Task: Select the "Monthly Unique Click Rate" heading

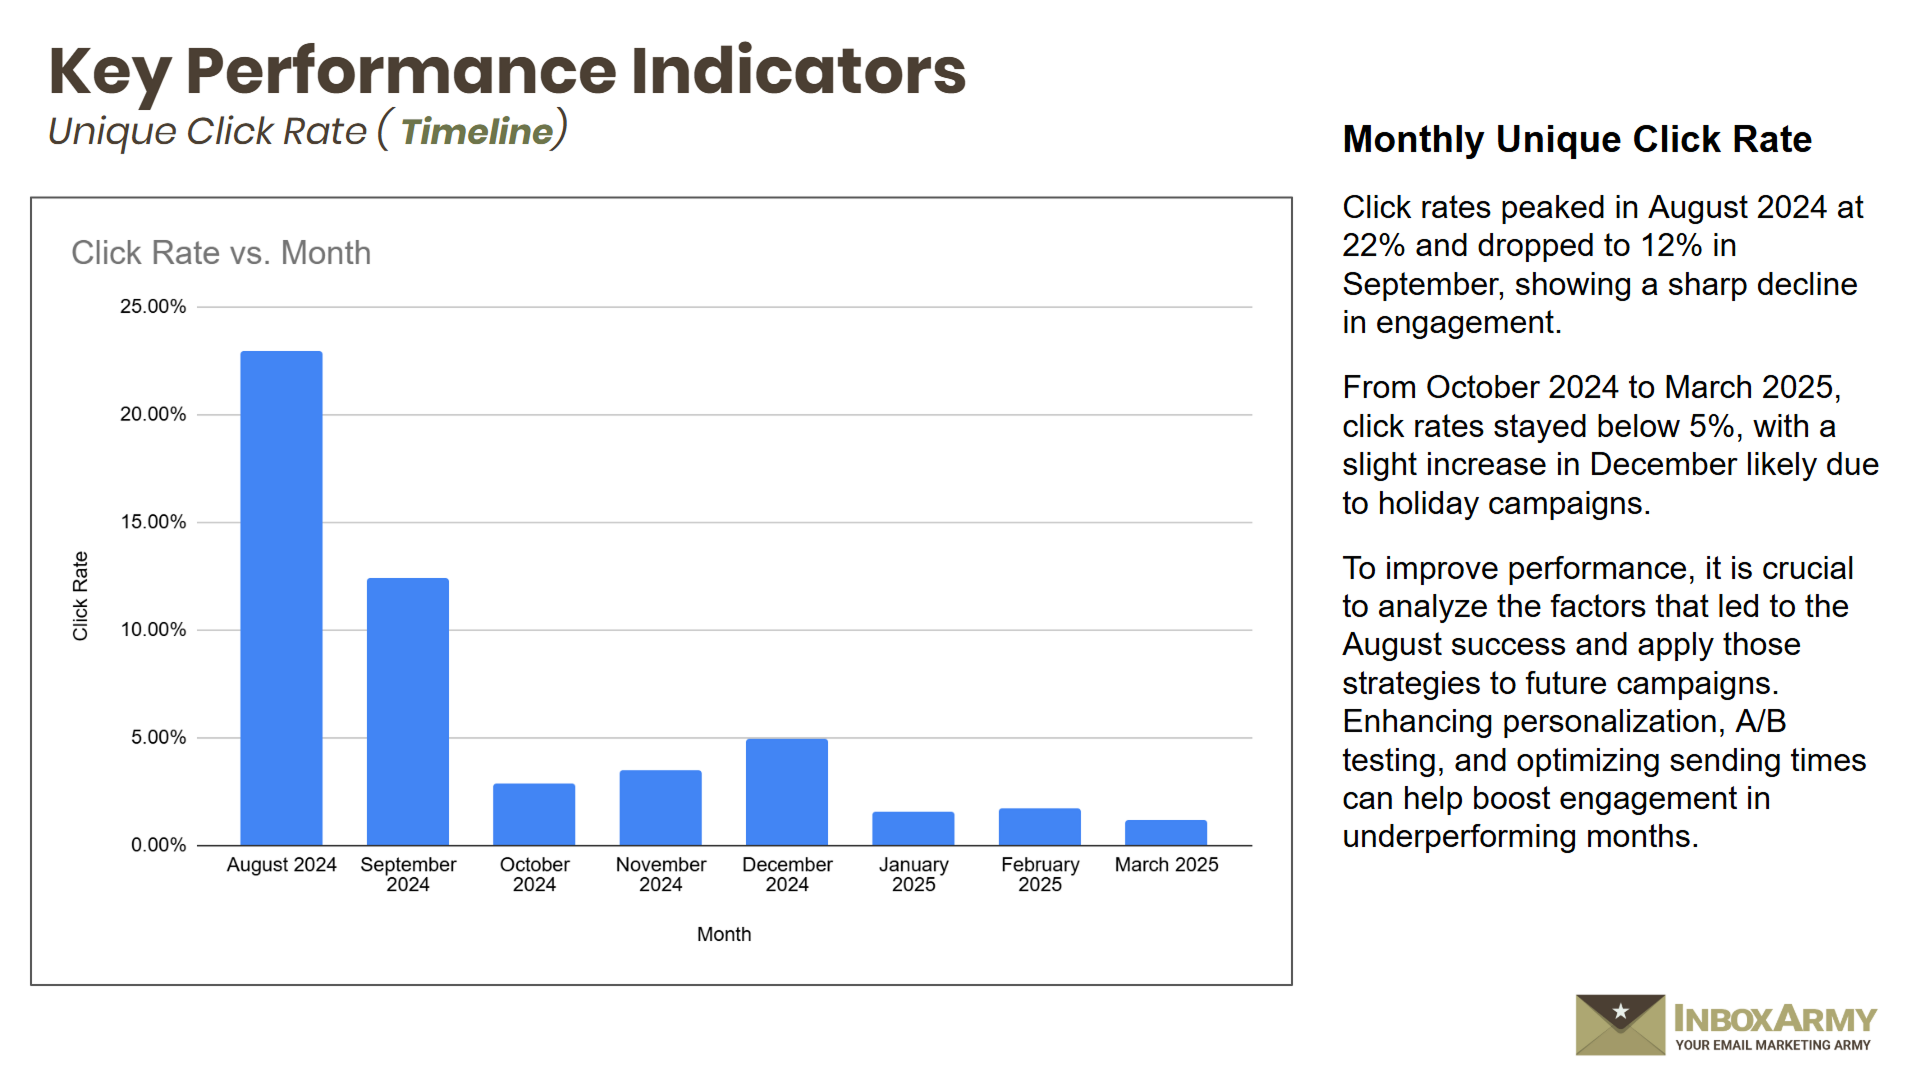Action: click(x=1576, y=139)
